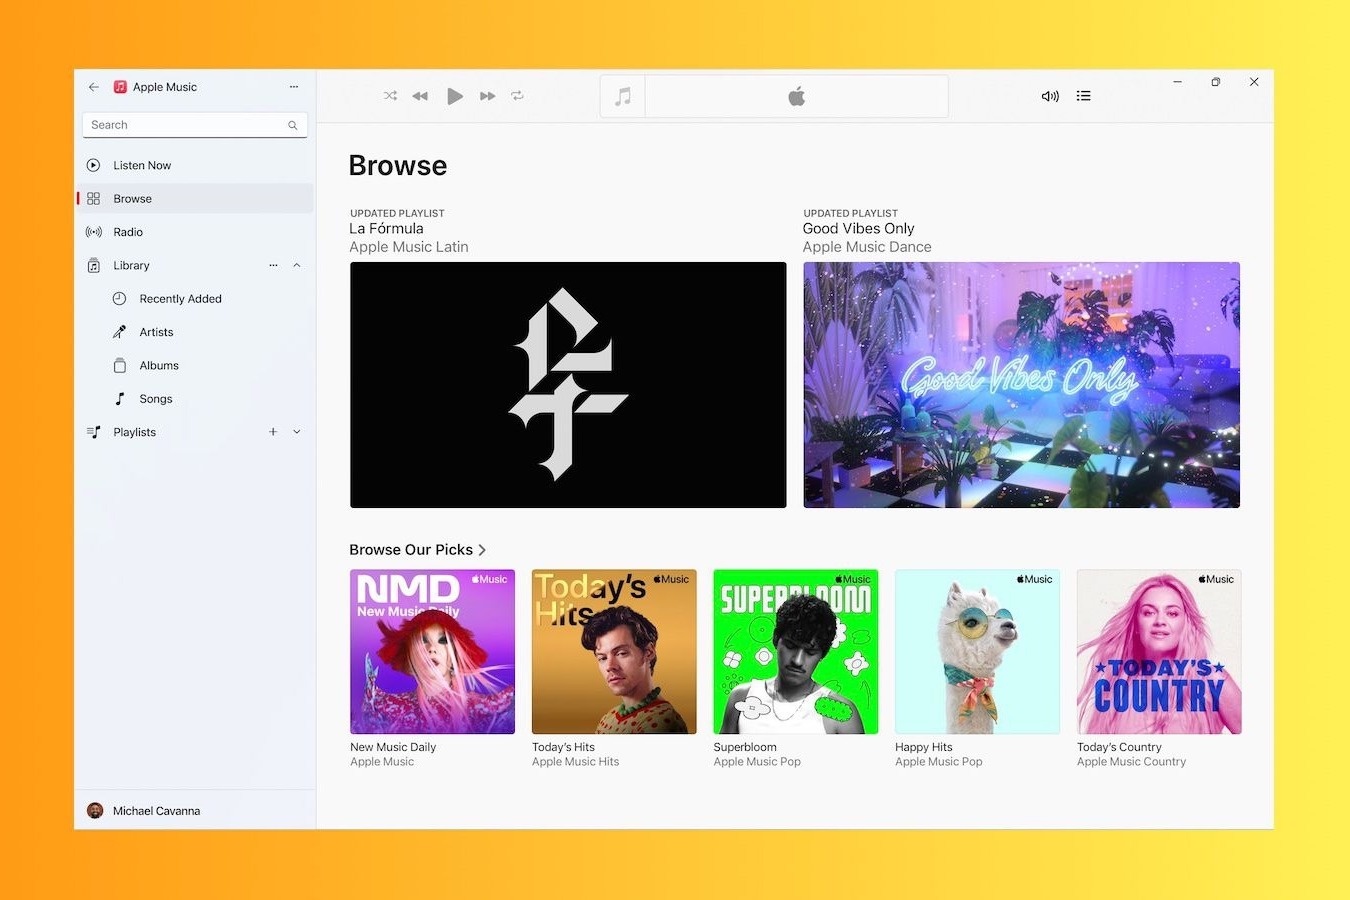Toggle repeat mode
The width and height of the screenshot is (1350, 900).
[x=518, y=95]
